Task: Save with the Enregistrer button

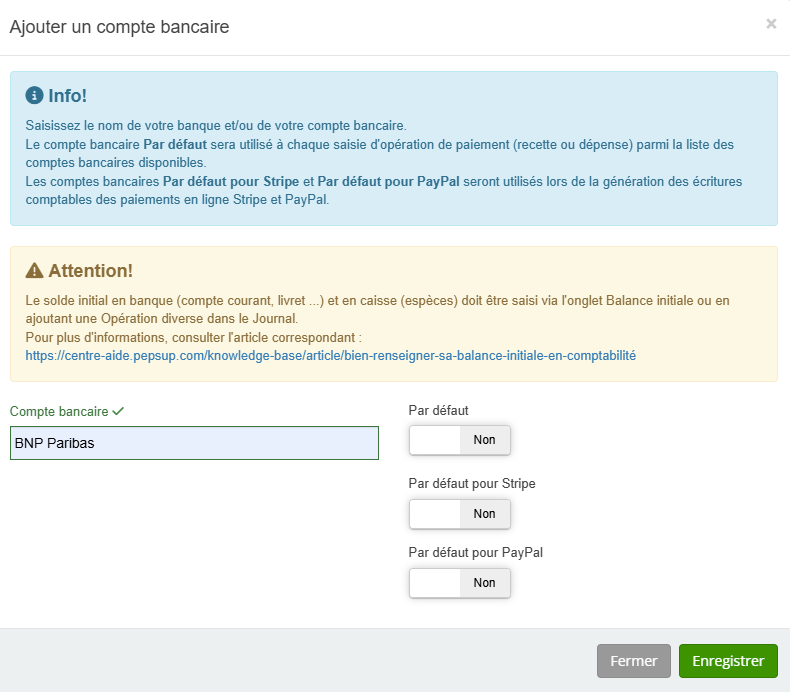Action: tap(728, 661)
